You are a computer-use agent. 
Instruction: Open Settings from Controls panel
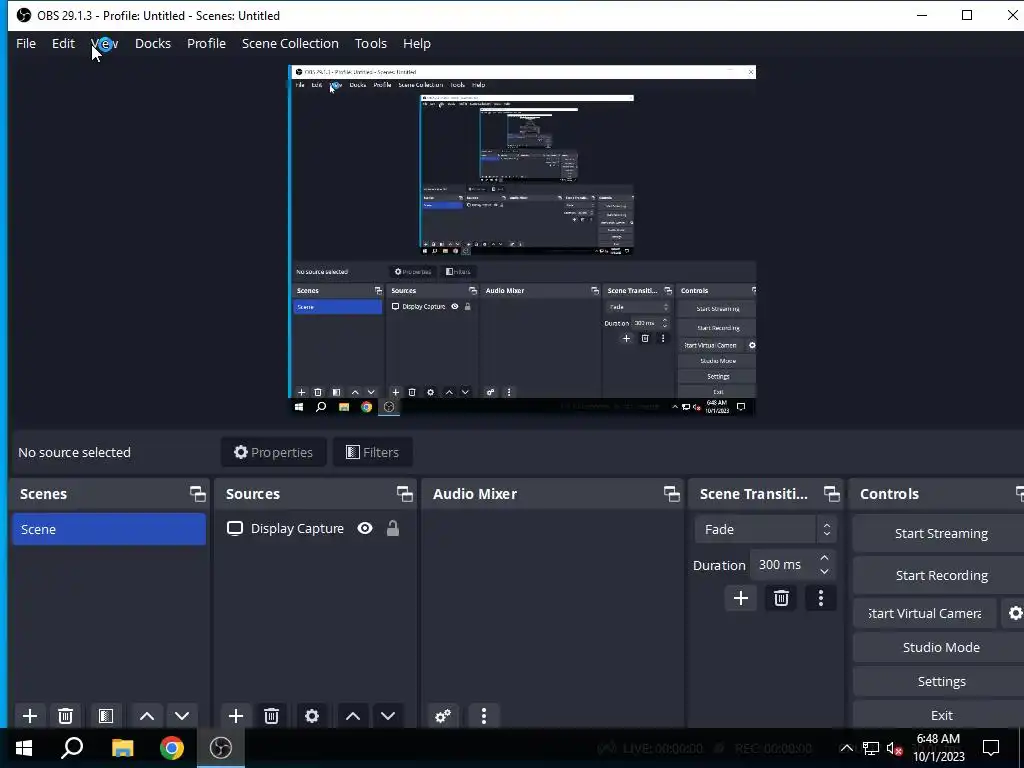[x=940, y=681]
